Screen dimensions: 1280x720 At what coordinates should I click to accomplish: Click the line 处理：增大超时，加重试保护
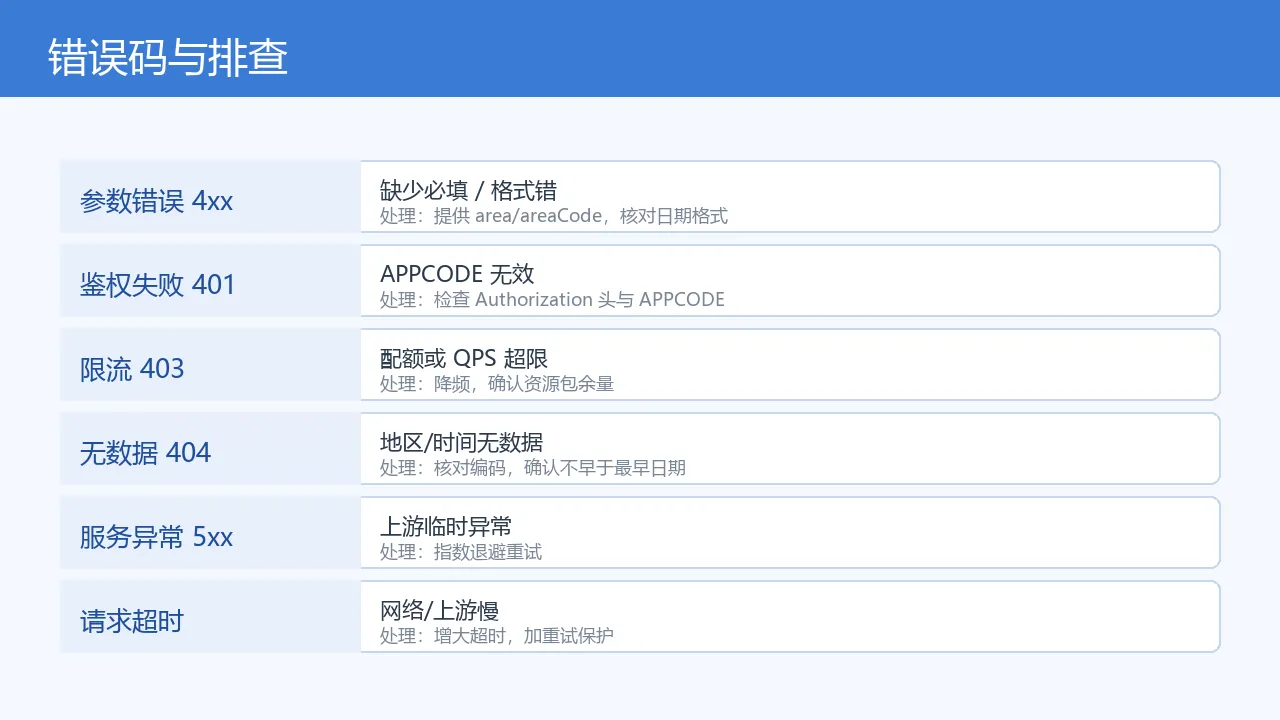tap(497, 636)
